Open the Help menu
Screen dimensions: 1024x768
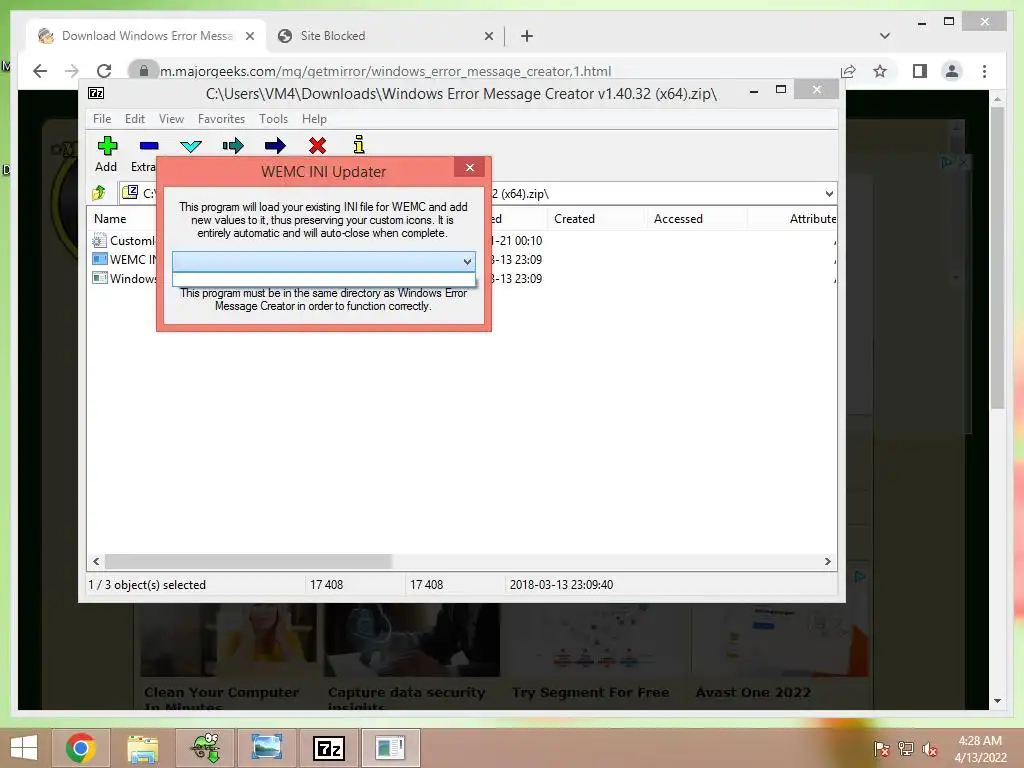coord(314,119)
